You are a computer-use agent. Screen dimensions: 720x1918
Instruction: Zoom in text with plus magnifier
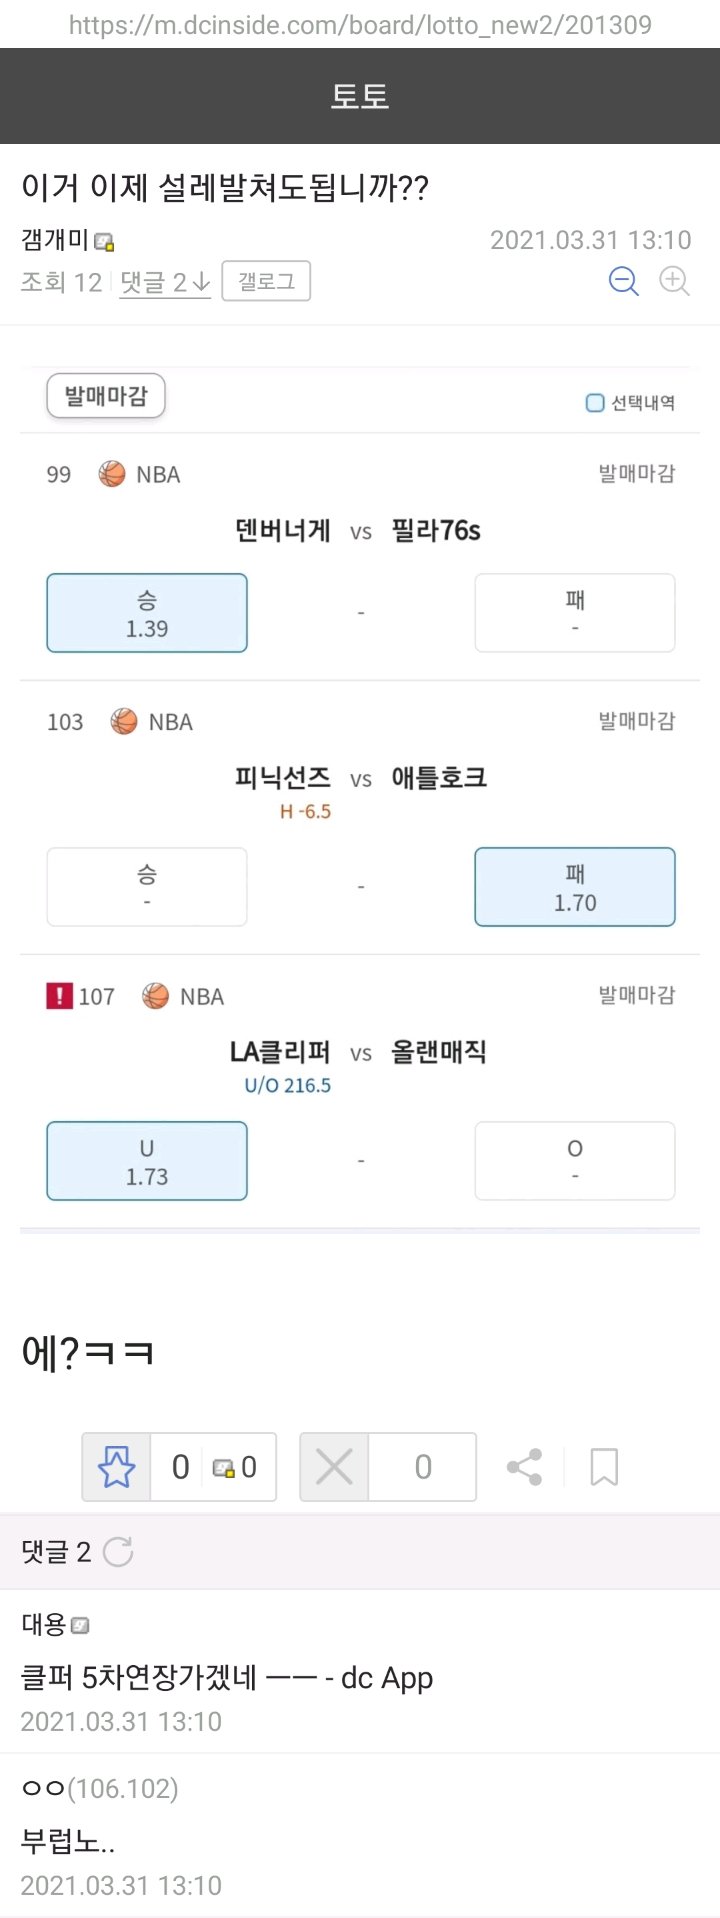(x=675, y=282)
